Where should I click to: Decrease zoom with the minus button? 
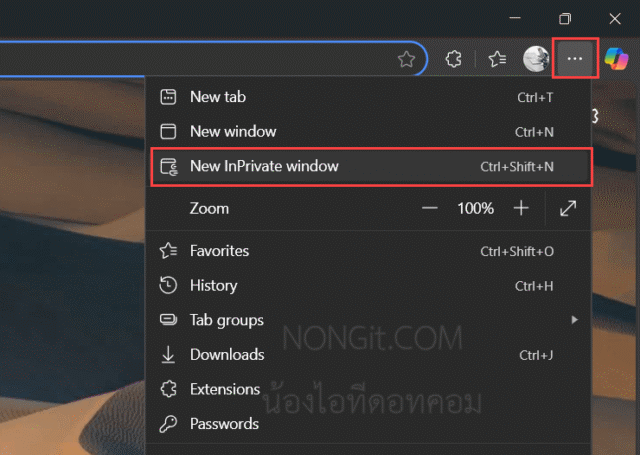click(x=429, y=209)
